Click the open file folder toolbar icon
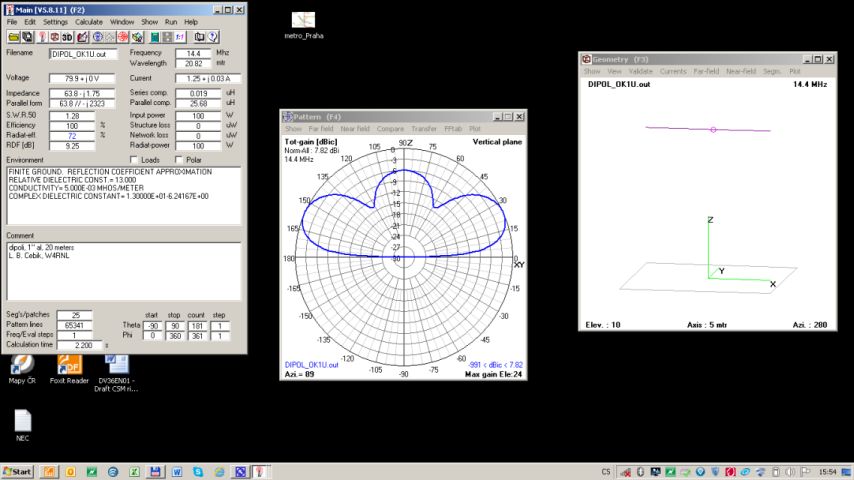The width and height of the screenshot is (854, 480). (x=13, y=37)
